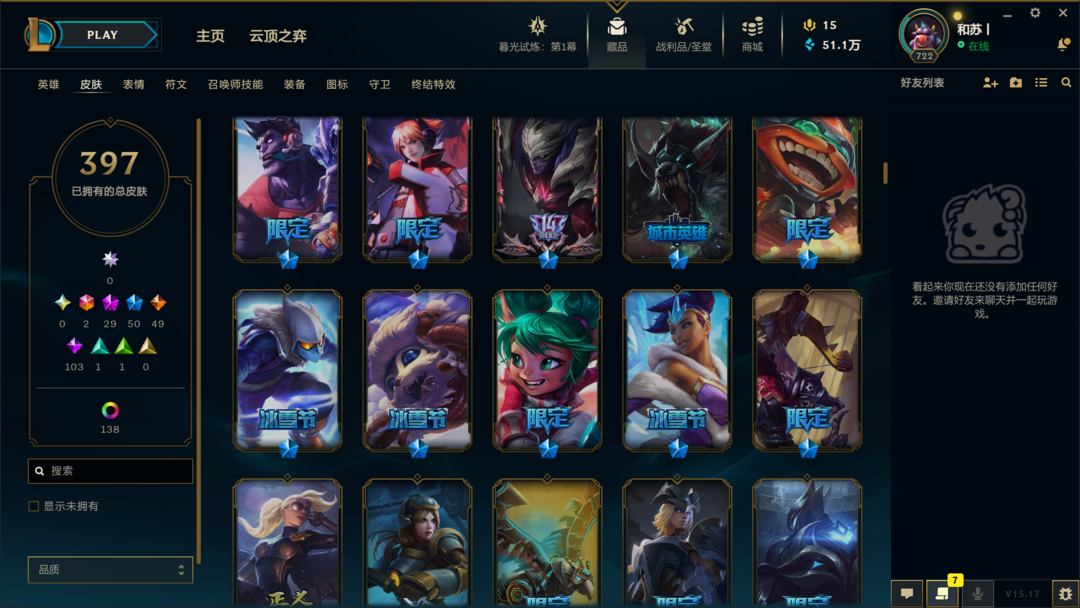1080x608 pixels.
Task: Click the PLAY button
Action: coord(103,35)
